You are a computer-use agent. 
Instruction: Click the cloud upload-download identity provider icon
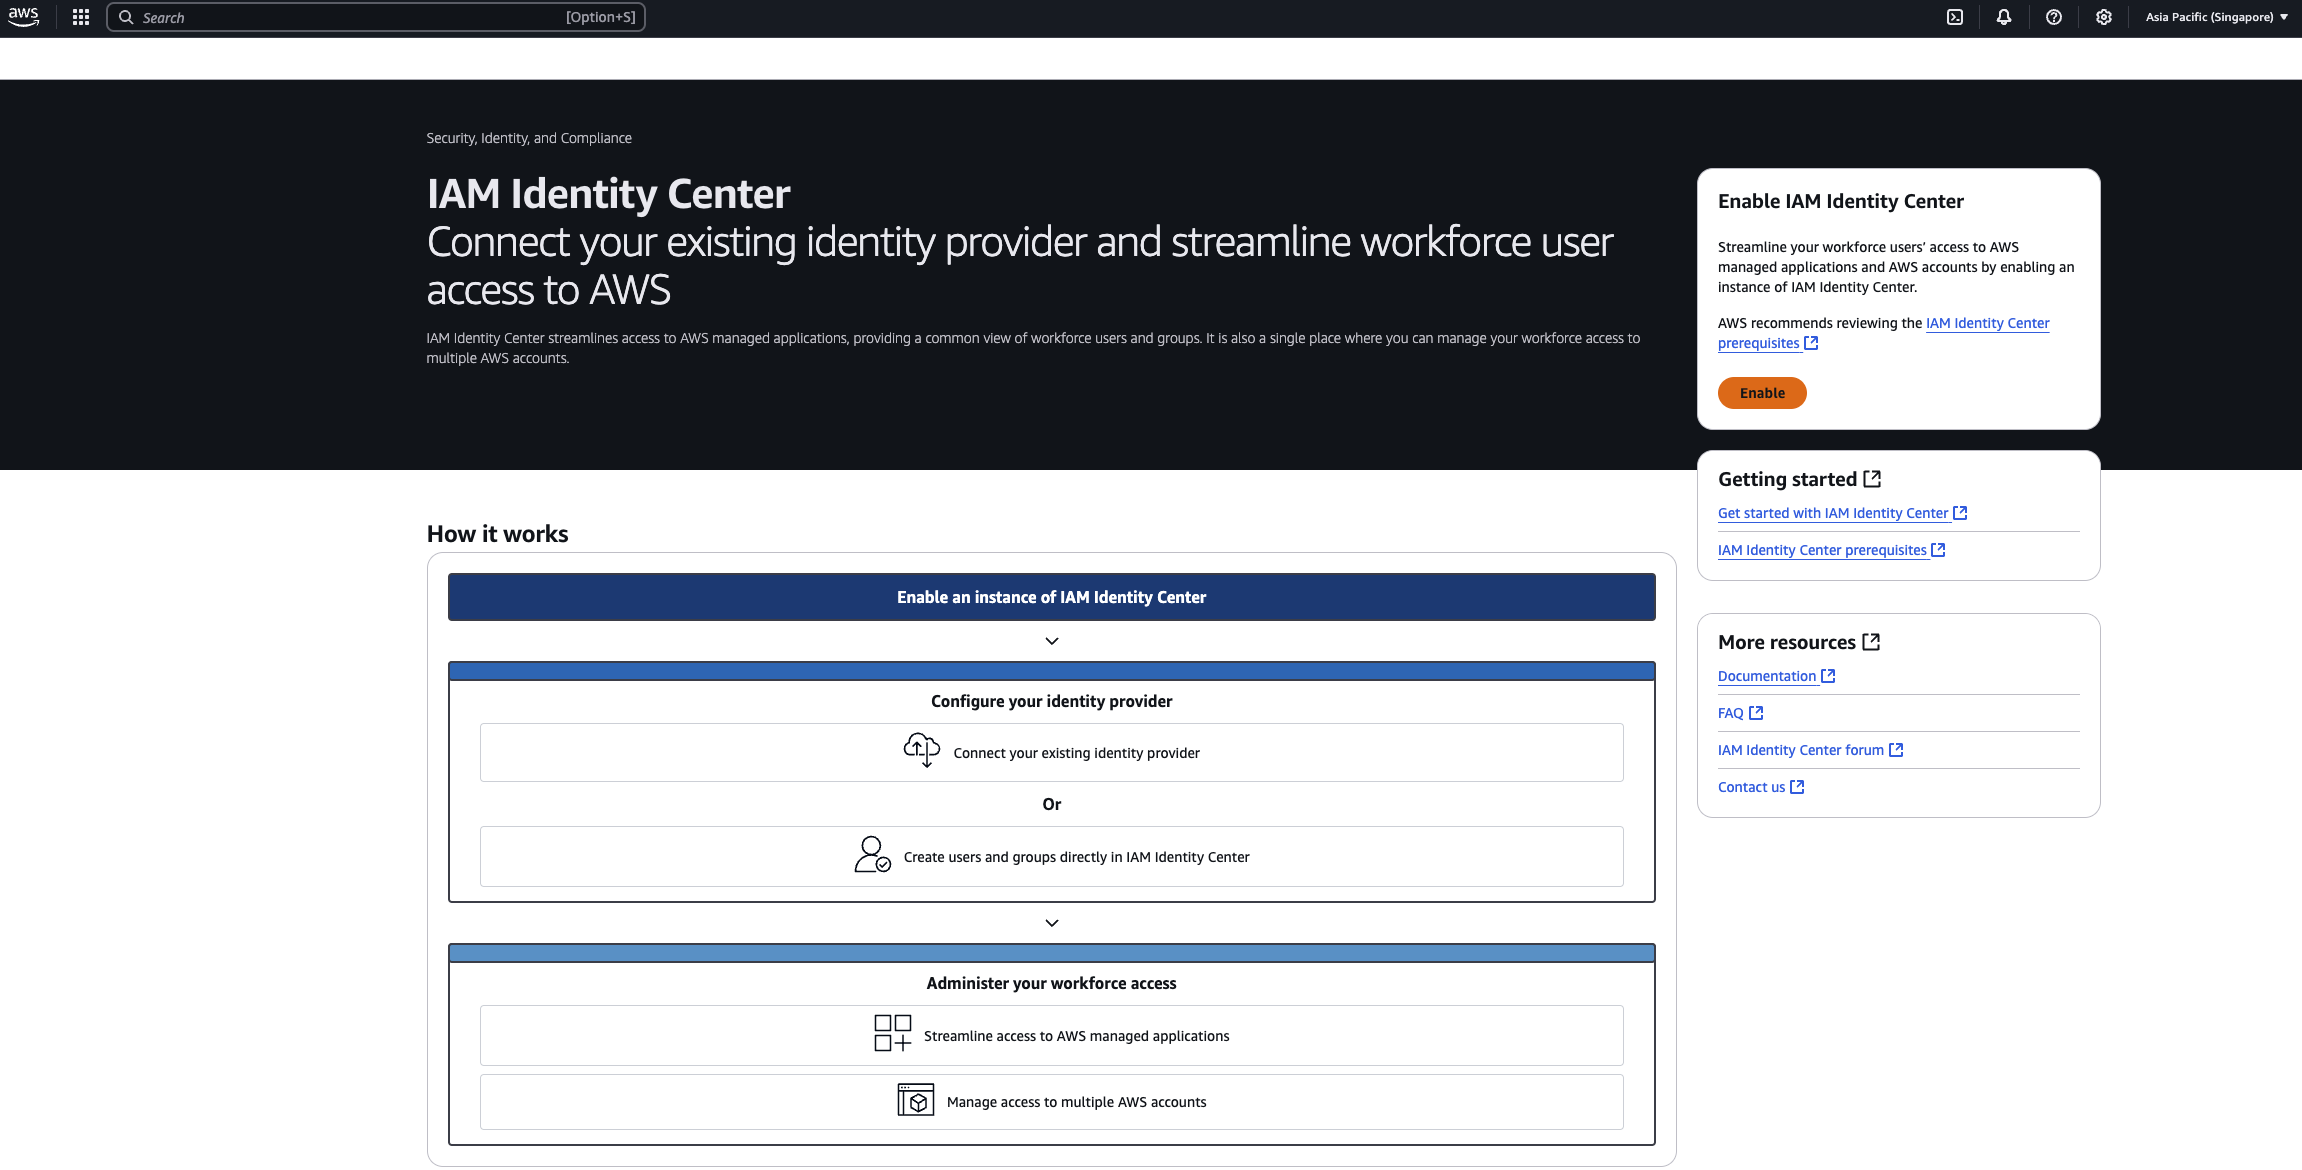coord(922,750)
